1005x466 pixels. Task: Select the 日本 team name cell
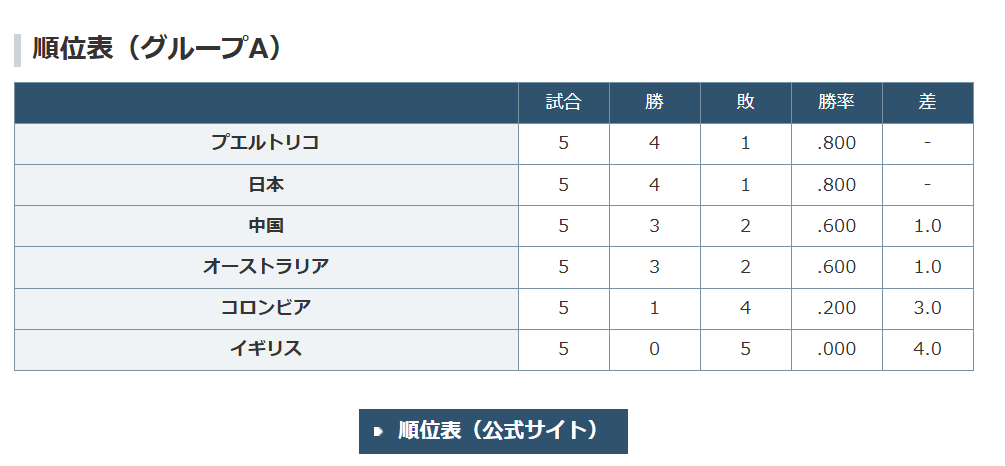coord(265,184)
